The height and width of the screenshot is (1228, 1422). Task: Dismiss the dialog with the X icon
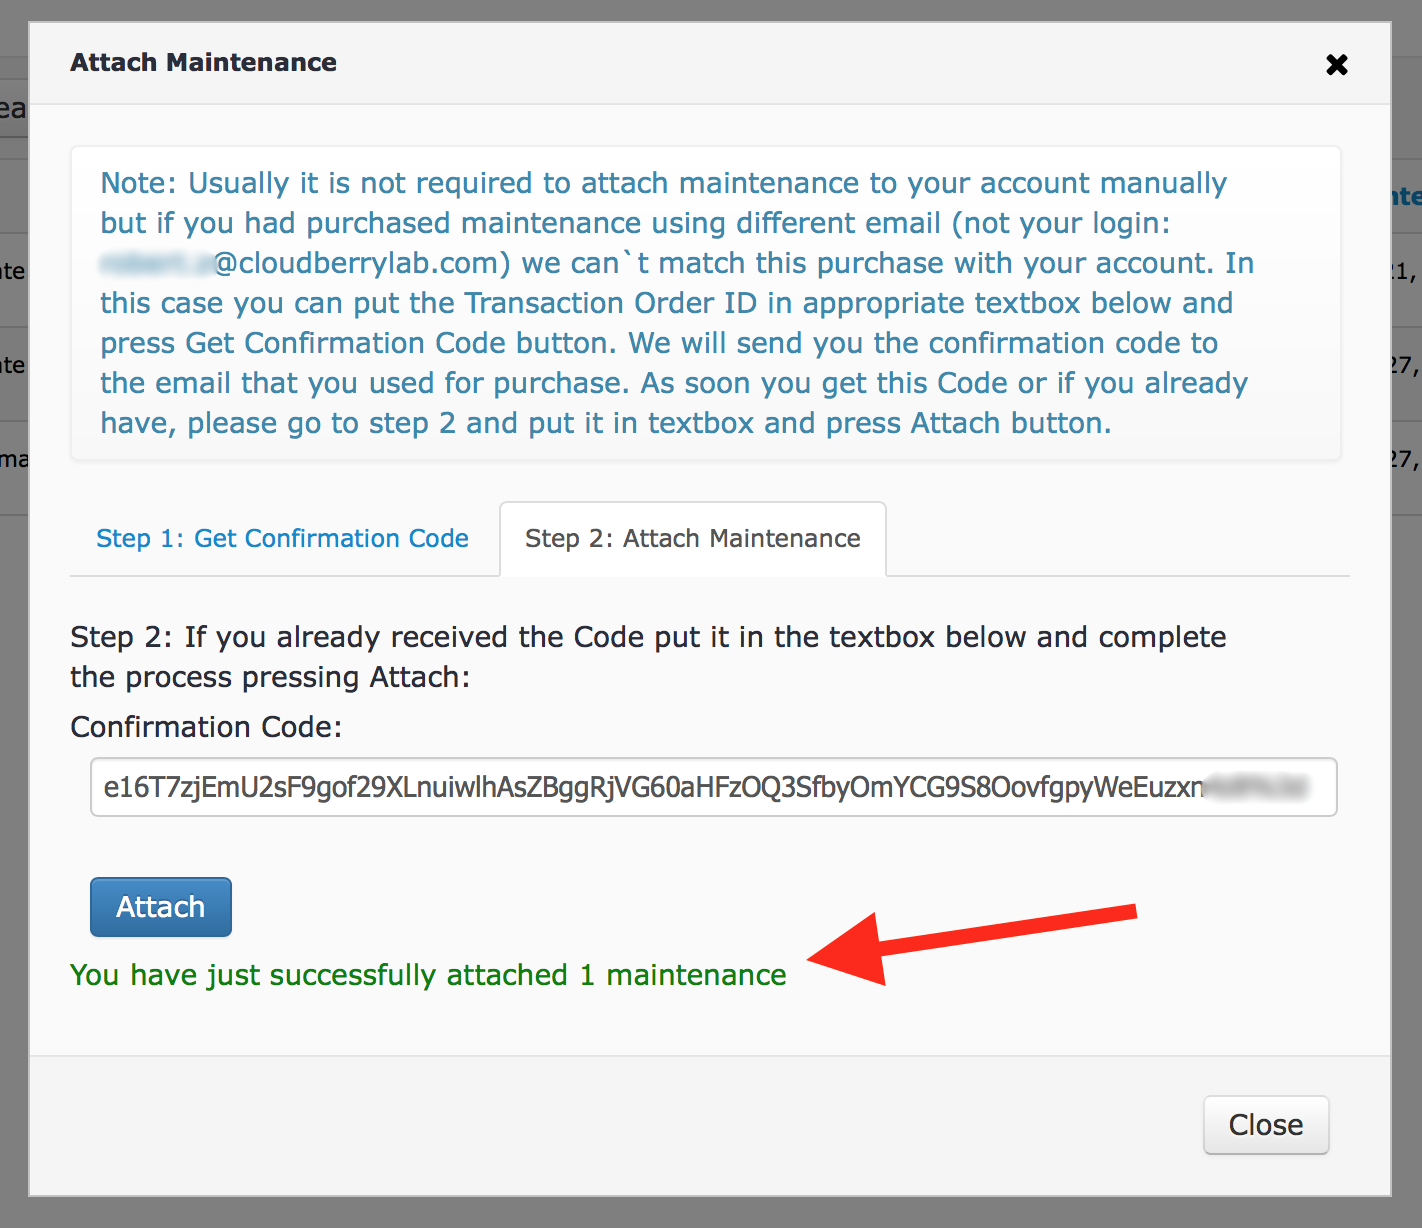coord(1337,65)
